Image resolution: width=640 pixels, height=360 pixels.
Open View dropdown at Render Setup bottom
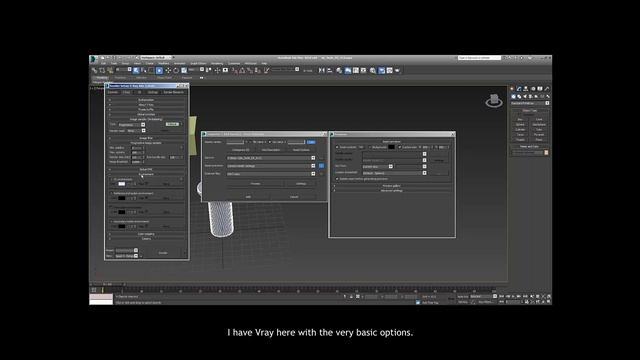126,256
